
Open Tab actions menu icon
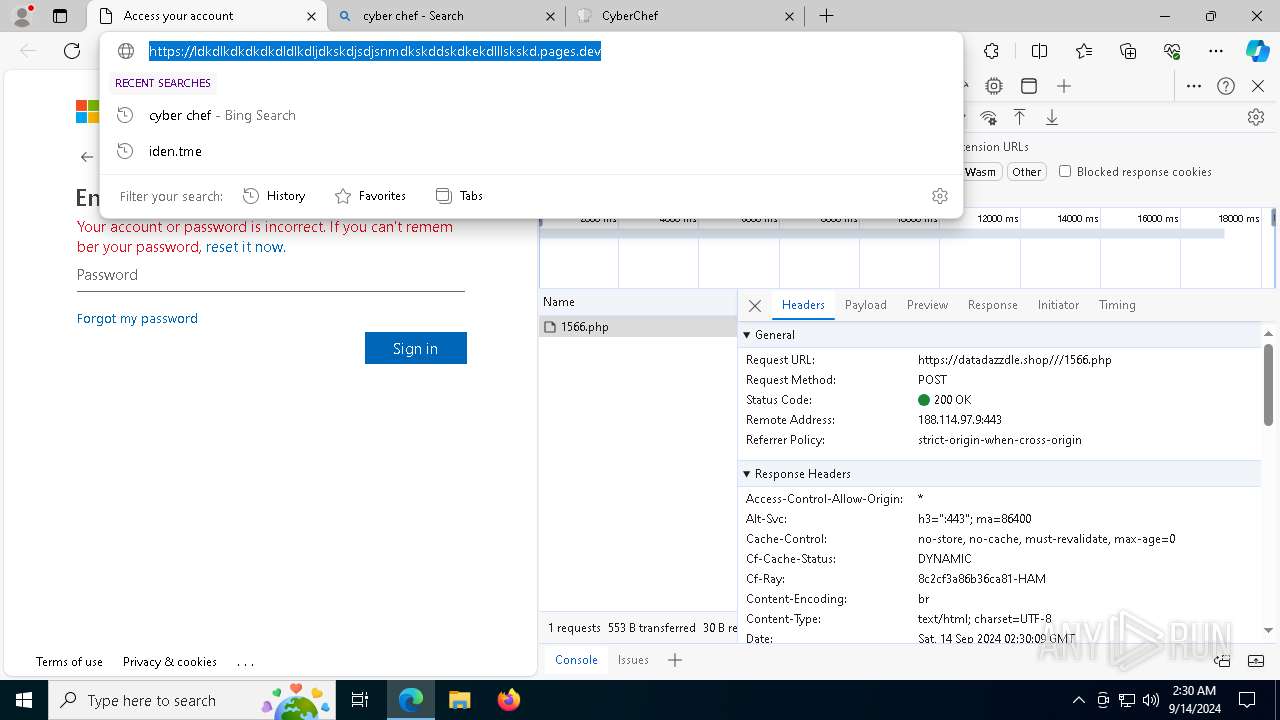[60, 16]
